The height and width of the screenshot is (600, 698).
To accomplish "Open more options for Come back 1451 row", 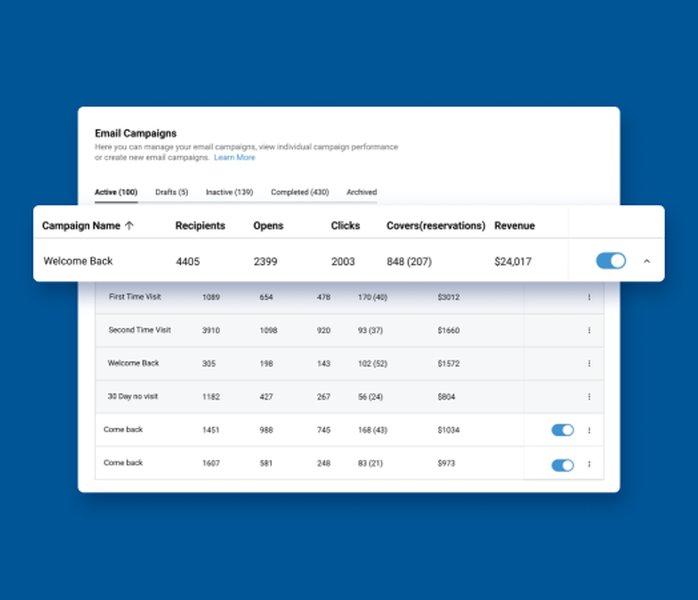I will click(x=589, y=430).
